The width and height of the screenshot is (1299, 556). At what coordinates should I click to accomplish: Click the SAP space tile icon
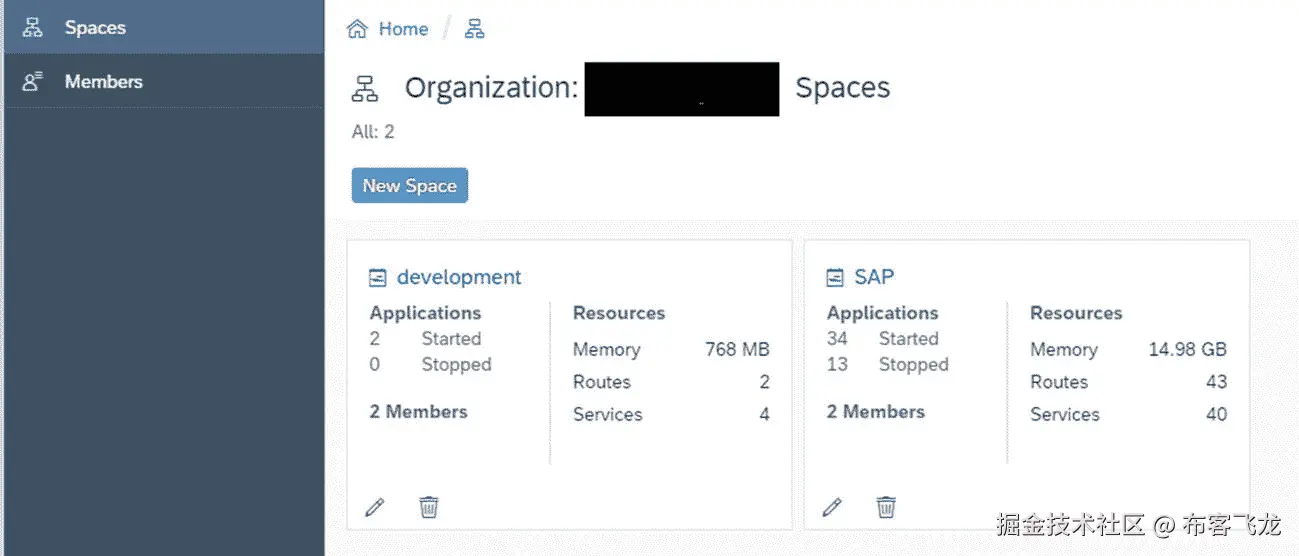tap(835, 278)
